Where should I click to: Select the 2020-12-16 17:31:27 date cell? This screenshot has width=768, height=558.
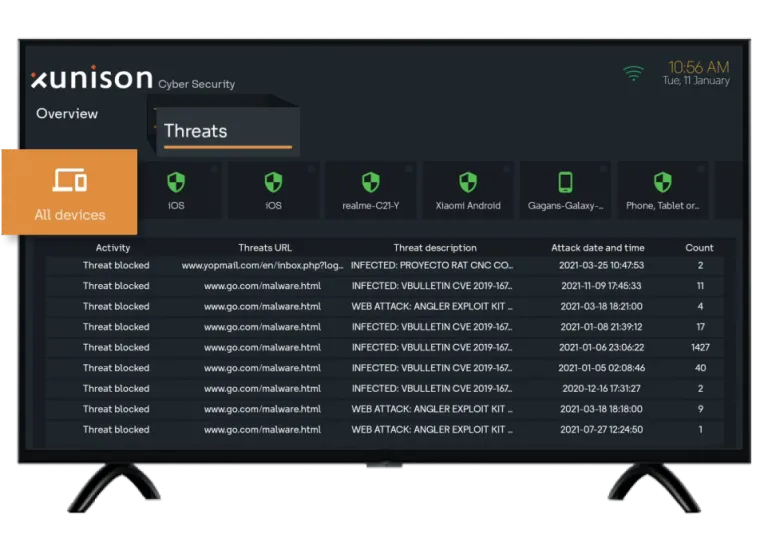[x=601, y=389]
